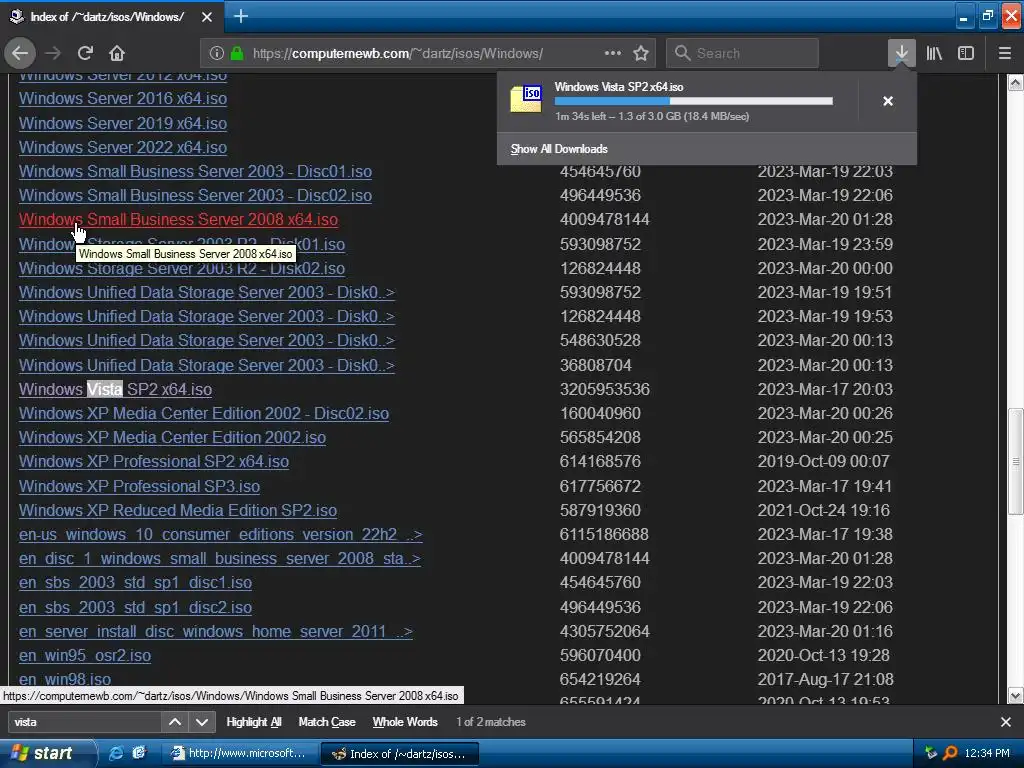Download en_sbs_2003_std_sp1_disc2.iso

135,607
